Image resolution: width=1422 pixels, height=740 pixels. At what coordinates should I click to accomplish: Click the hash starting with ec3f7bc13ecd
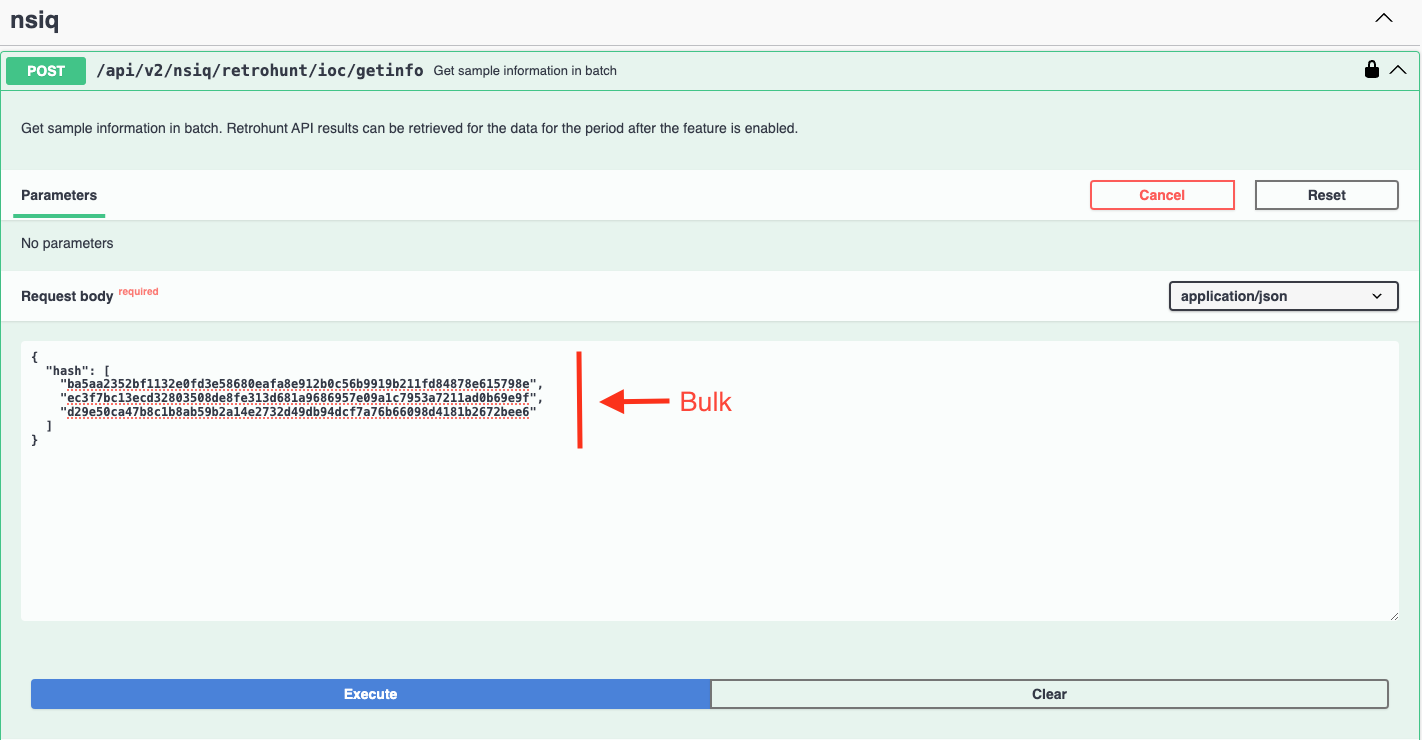pyautogui.click(x=299, y=397)
